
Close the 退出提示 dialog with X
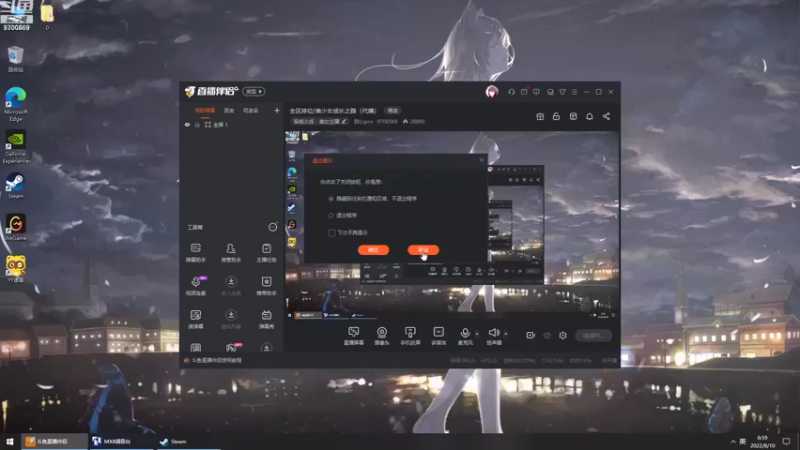point(481,160)
